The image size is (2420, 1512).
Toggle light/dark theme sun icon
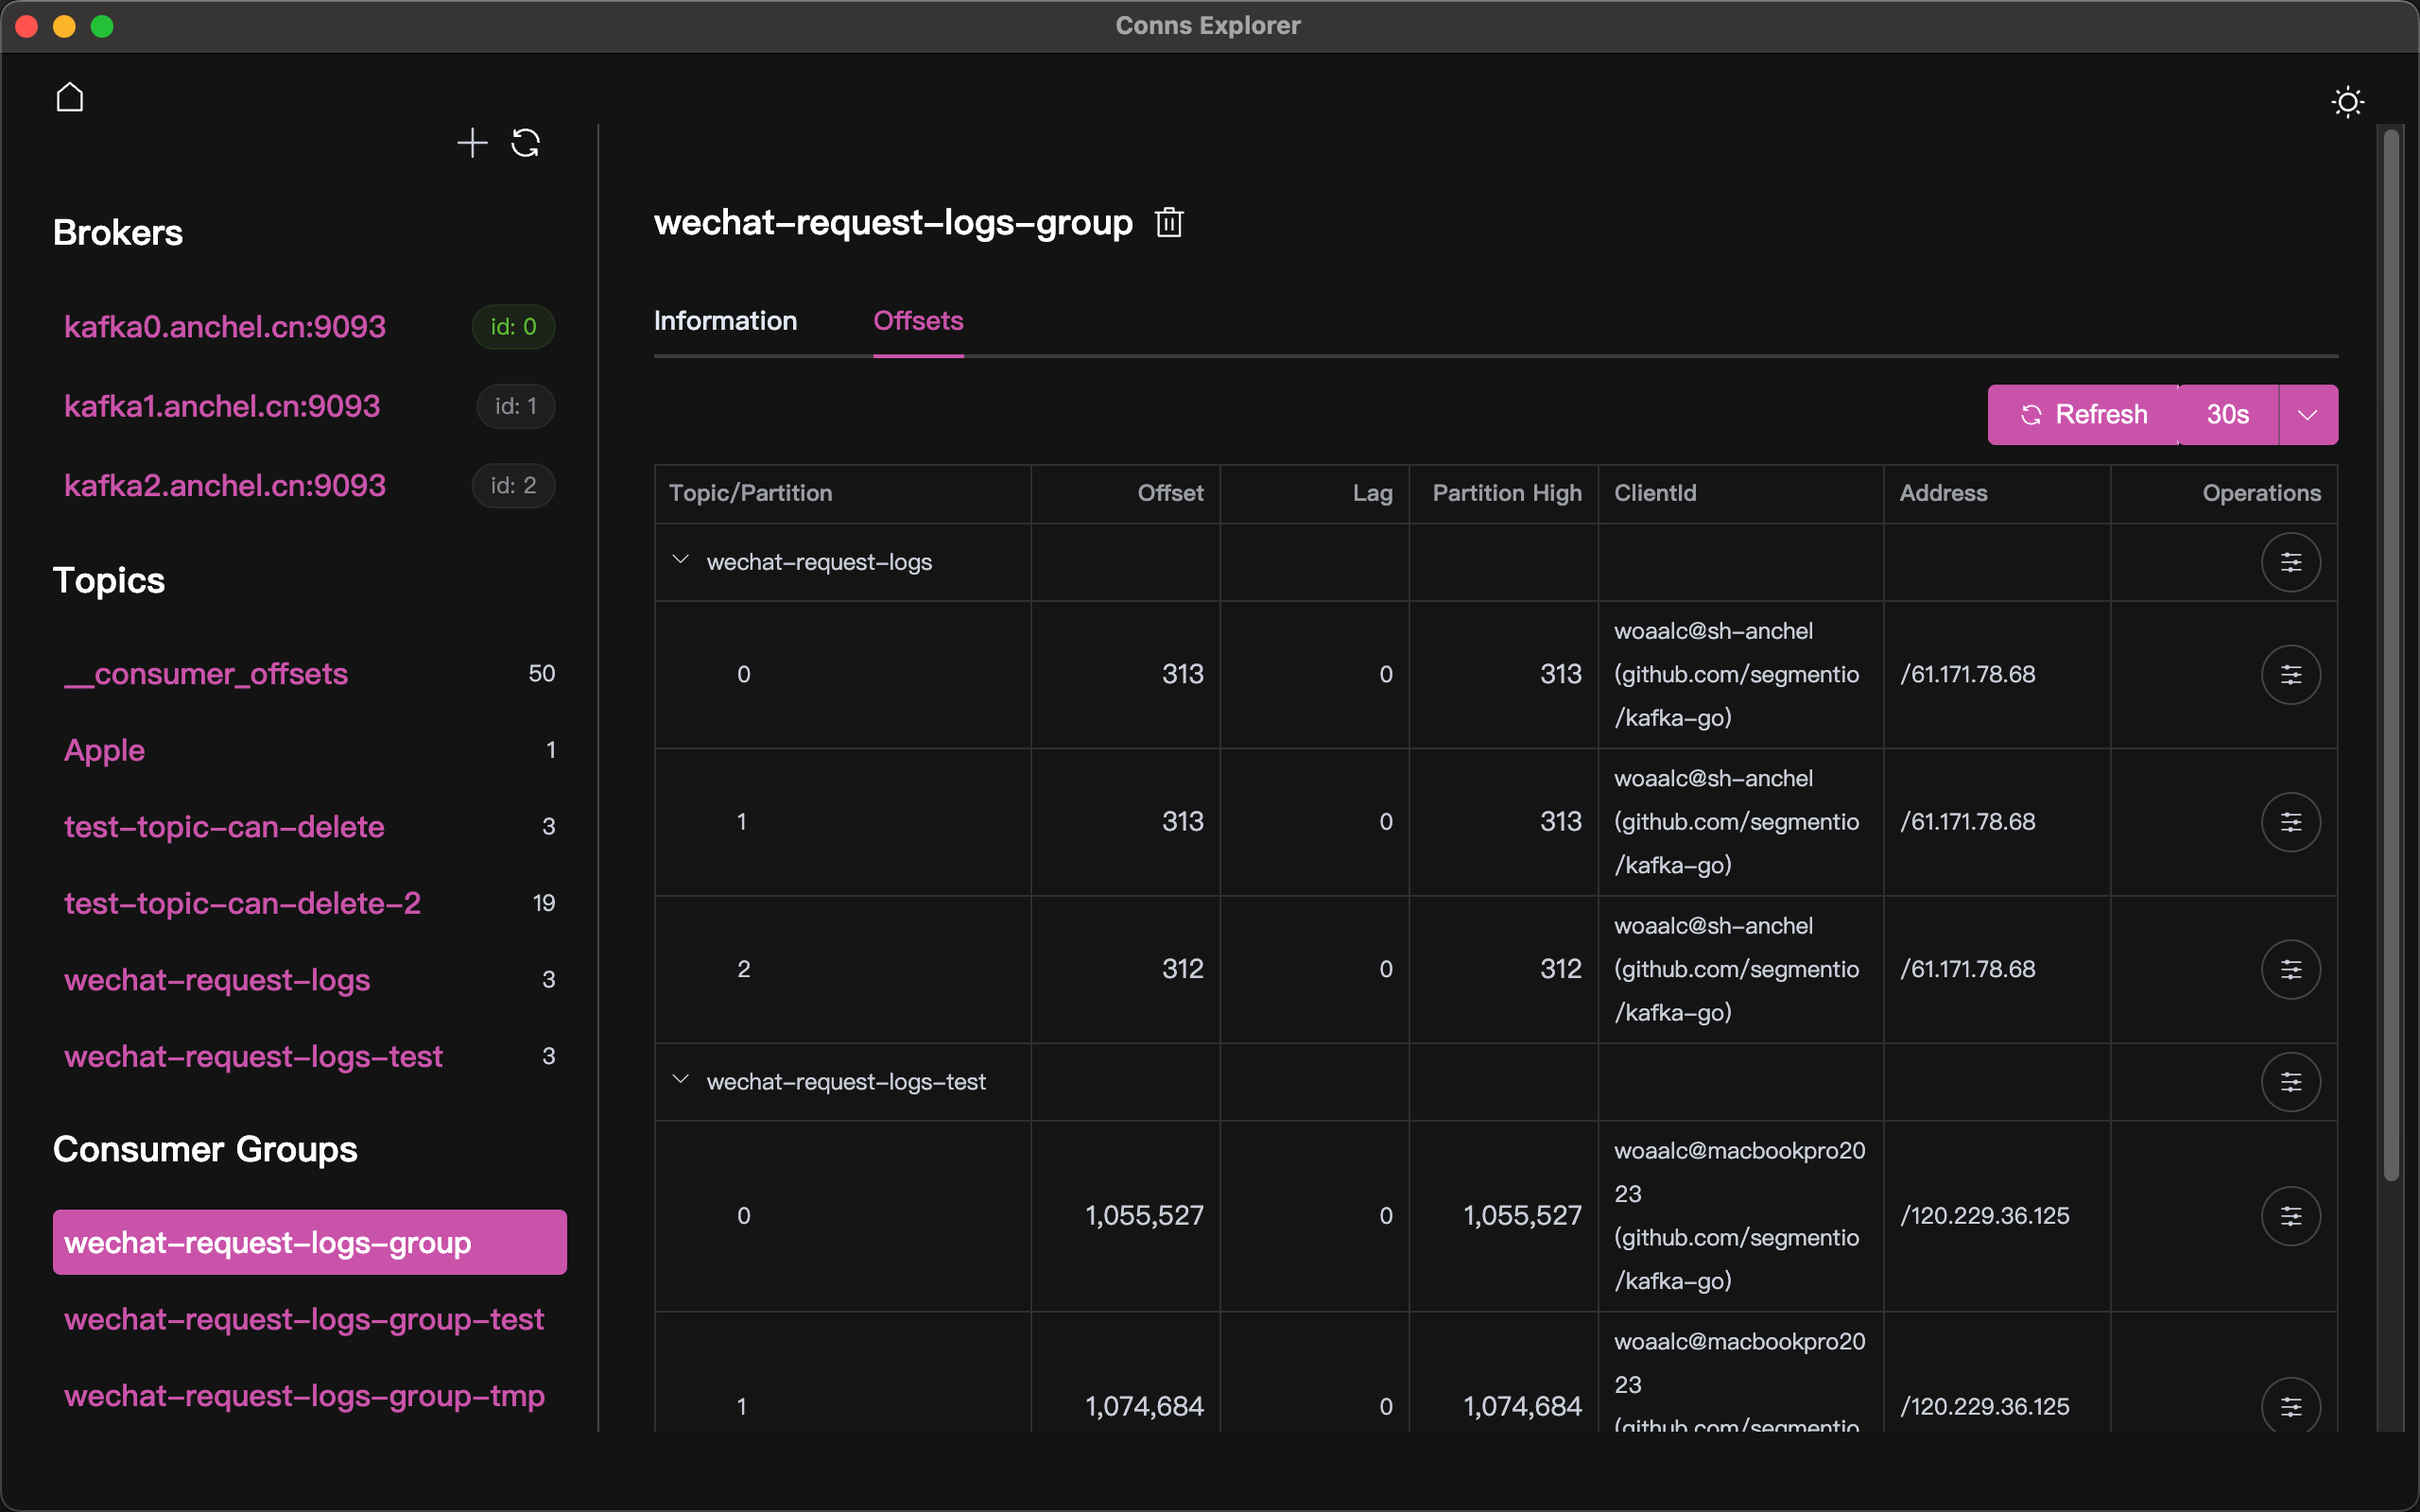tap(2347, 102)
